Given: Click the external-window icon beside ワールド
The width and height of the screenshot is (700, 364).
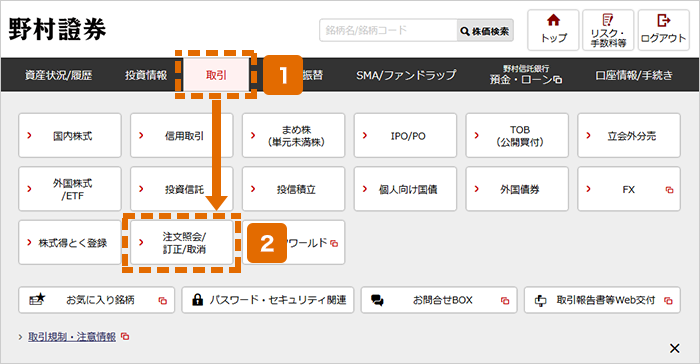Looking at the screenshot, I should [334, 243].
